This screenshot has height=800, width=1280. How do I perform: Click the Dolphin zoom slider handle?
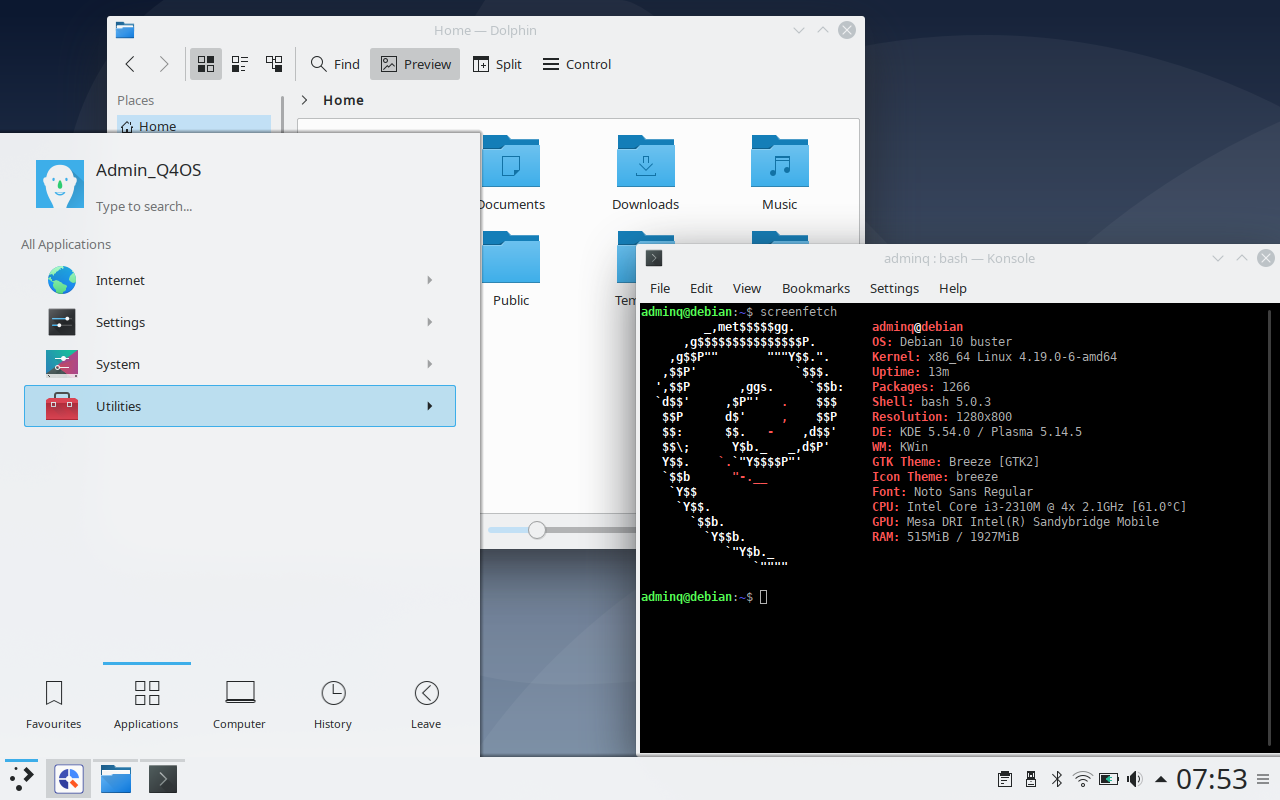click(x=537, y=530)
